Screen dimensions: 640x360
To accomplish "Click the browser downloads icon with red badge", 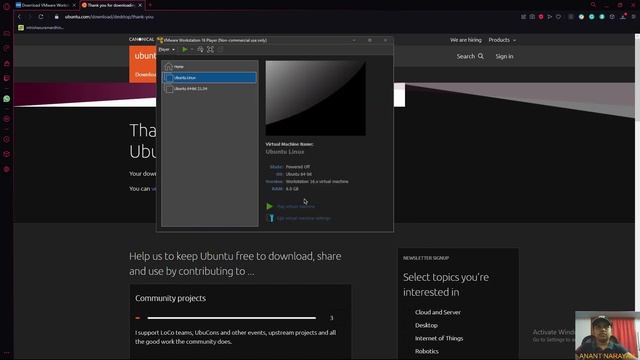I will (x=623, y=17).
